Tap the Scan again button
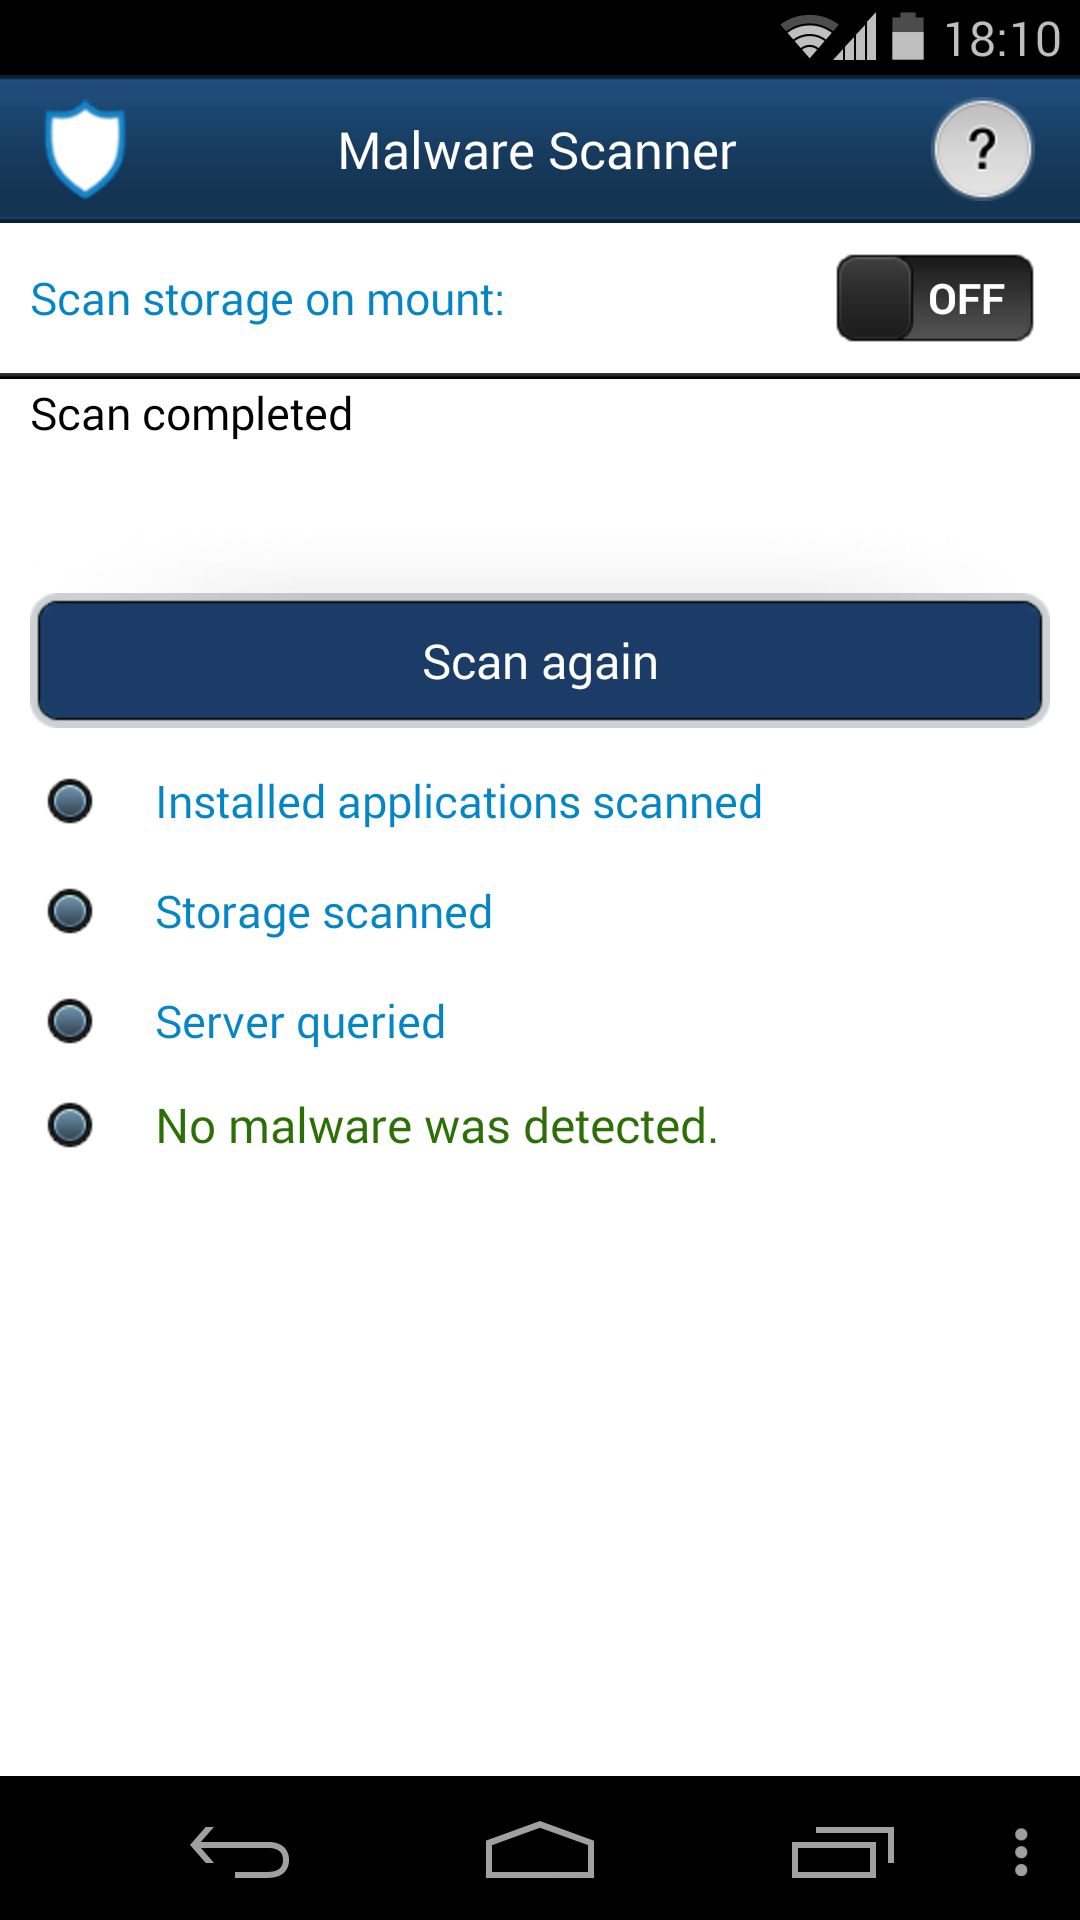1080x1920 pixels. pyautogui.click(x=540, y=661)
